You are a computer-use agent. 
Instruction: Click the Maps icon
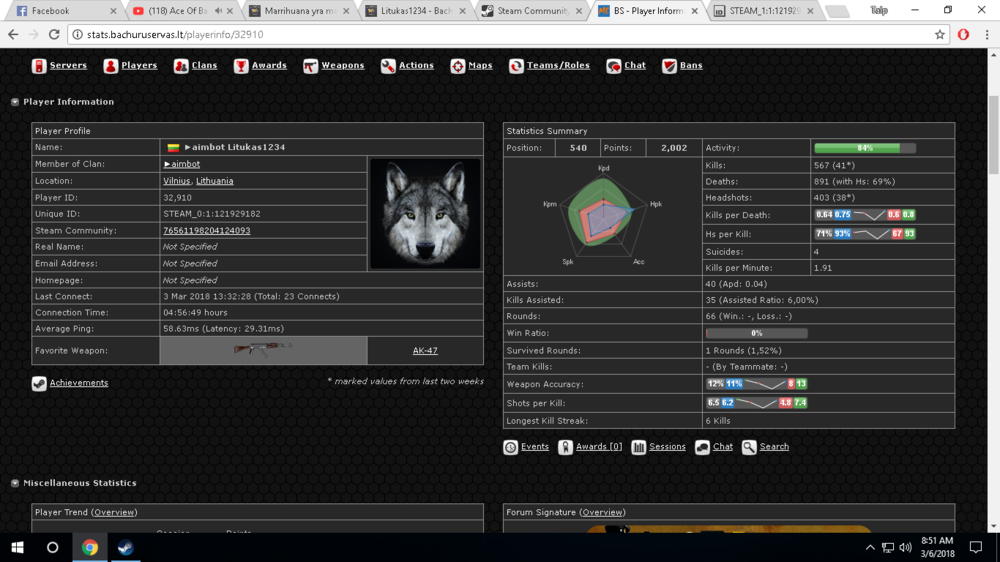point(457,66)
